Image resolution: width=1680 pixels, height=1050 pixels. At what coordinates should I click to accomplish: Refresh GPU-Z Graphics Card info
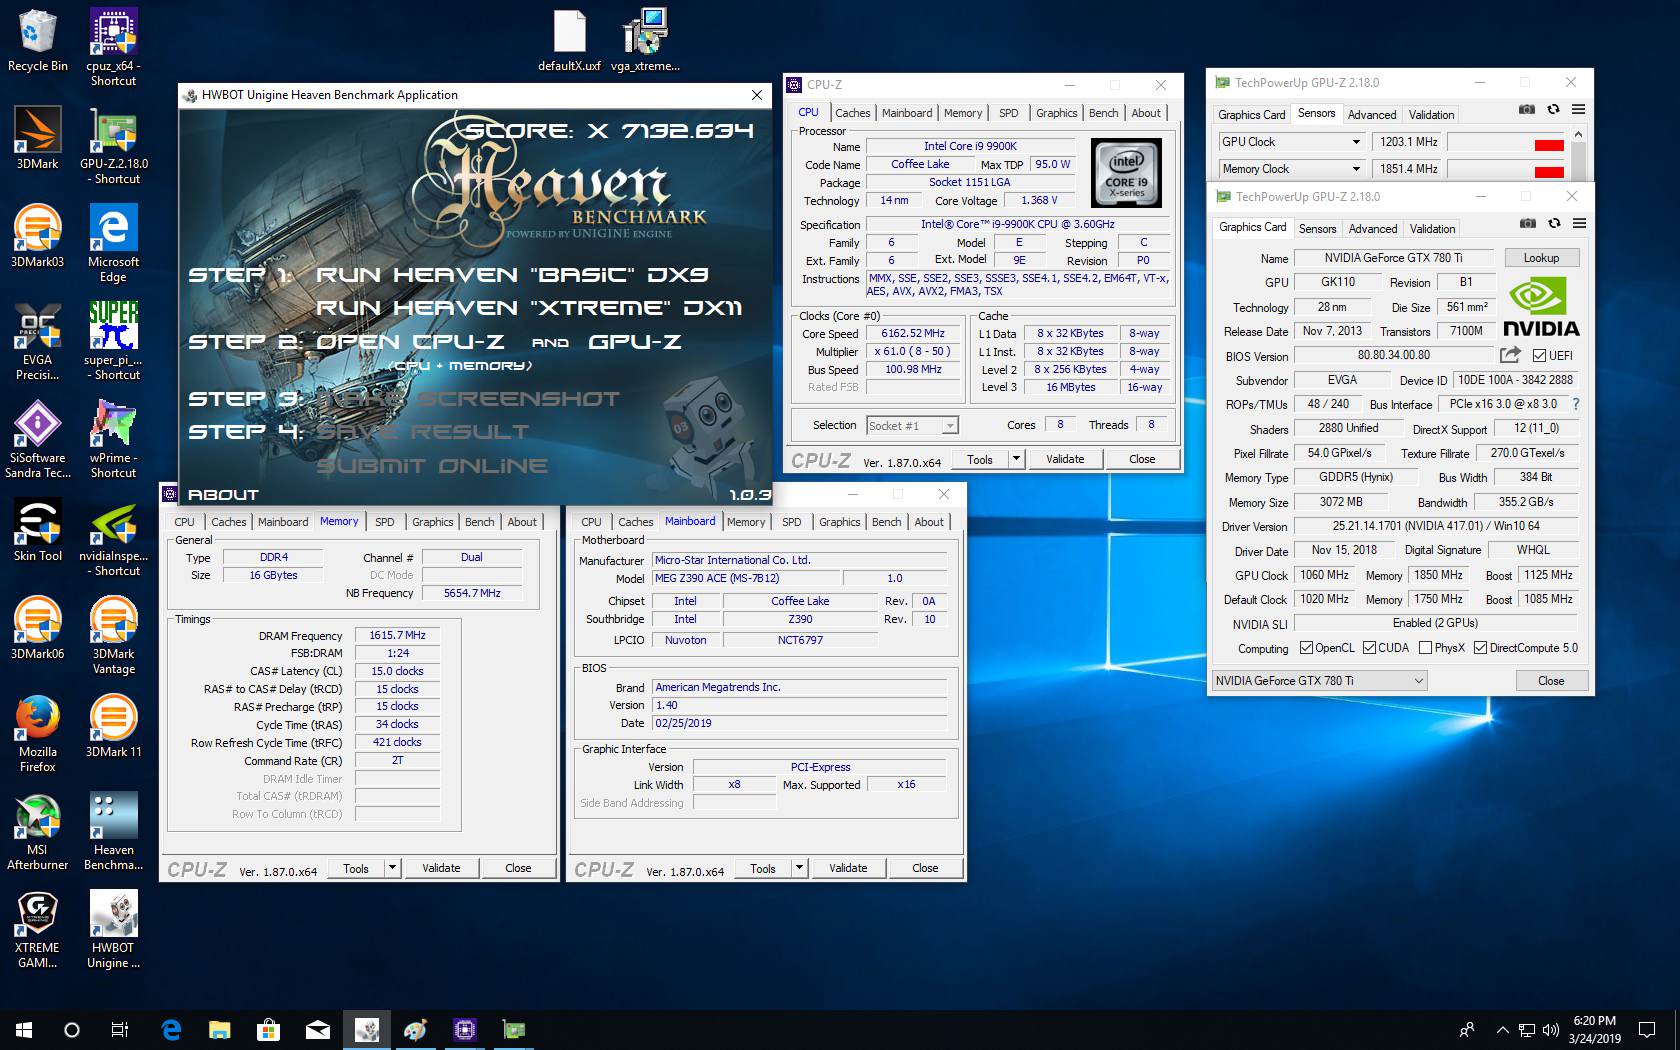(1554, 223)
